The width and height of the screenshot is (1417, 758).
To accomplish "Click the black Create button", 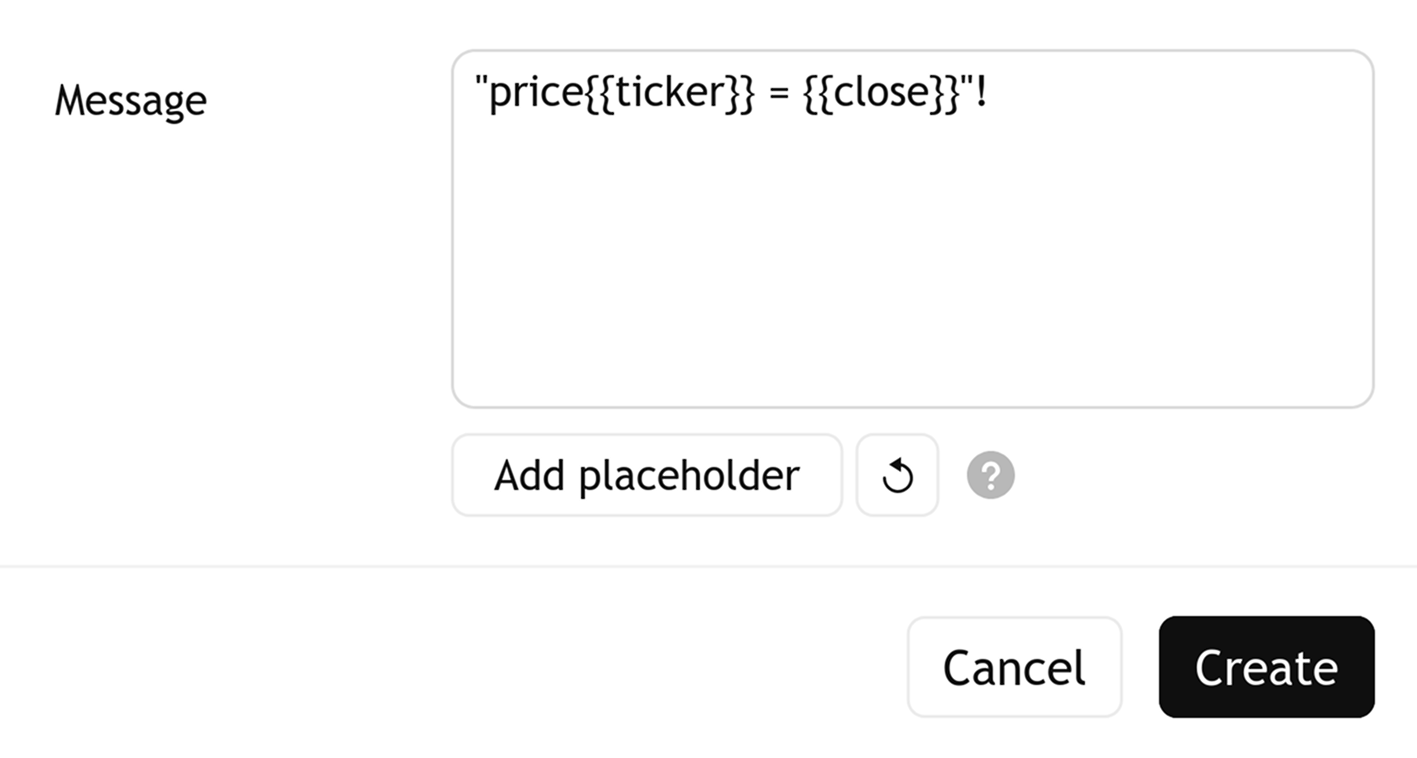I will point(1266,667).
